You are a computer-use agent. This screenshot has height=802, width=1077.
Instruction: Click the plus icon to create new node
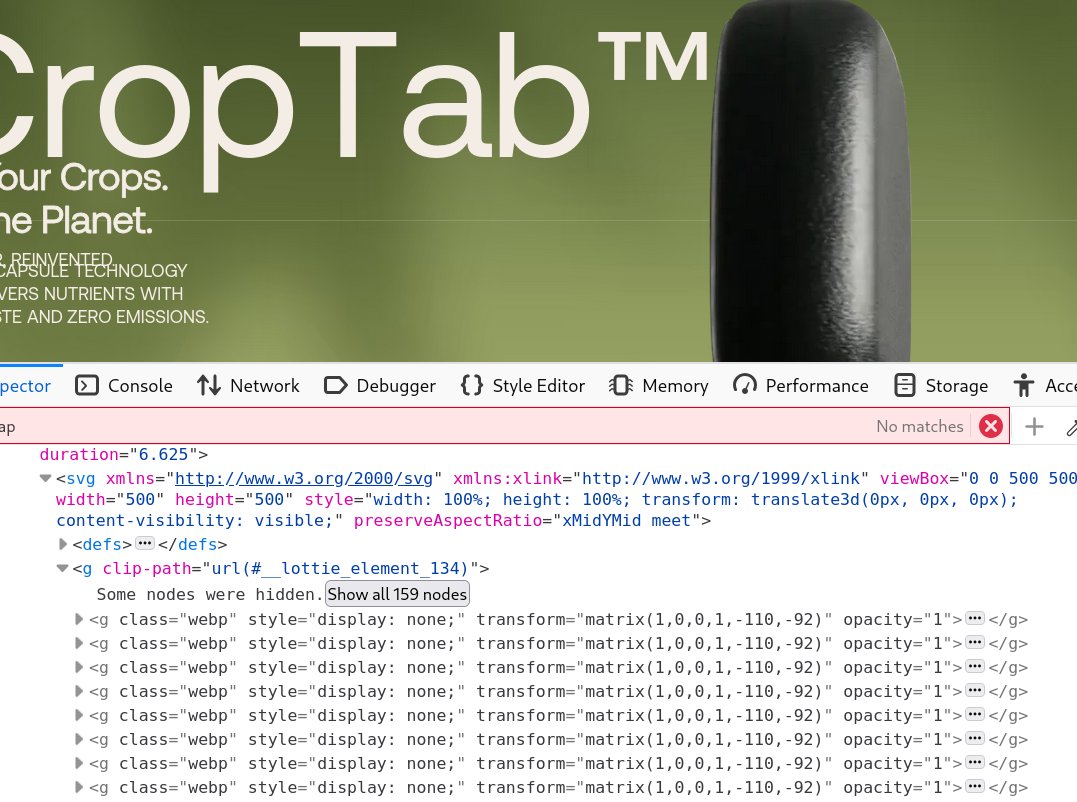1034,426
